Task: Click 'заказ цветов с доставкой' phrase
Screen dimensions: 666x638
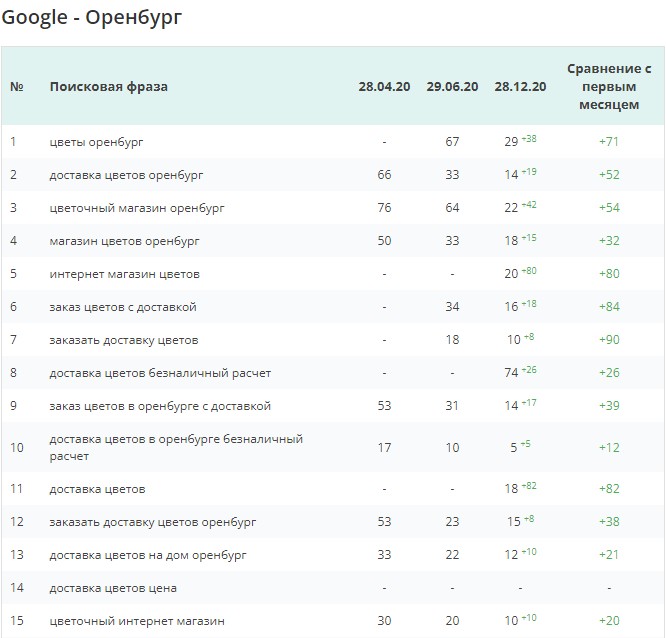Action: click(x=123, y=307)
